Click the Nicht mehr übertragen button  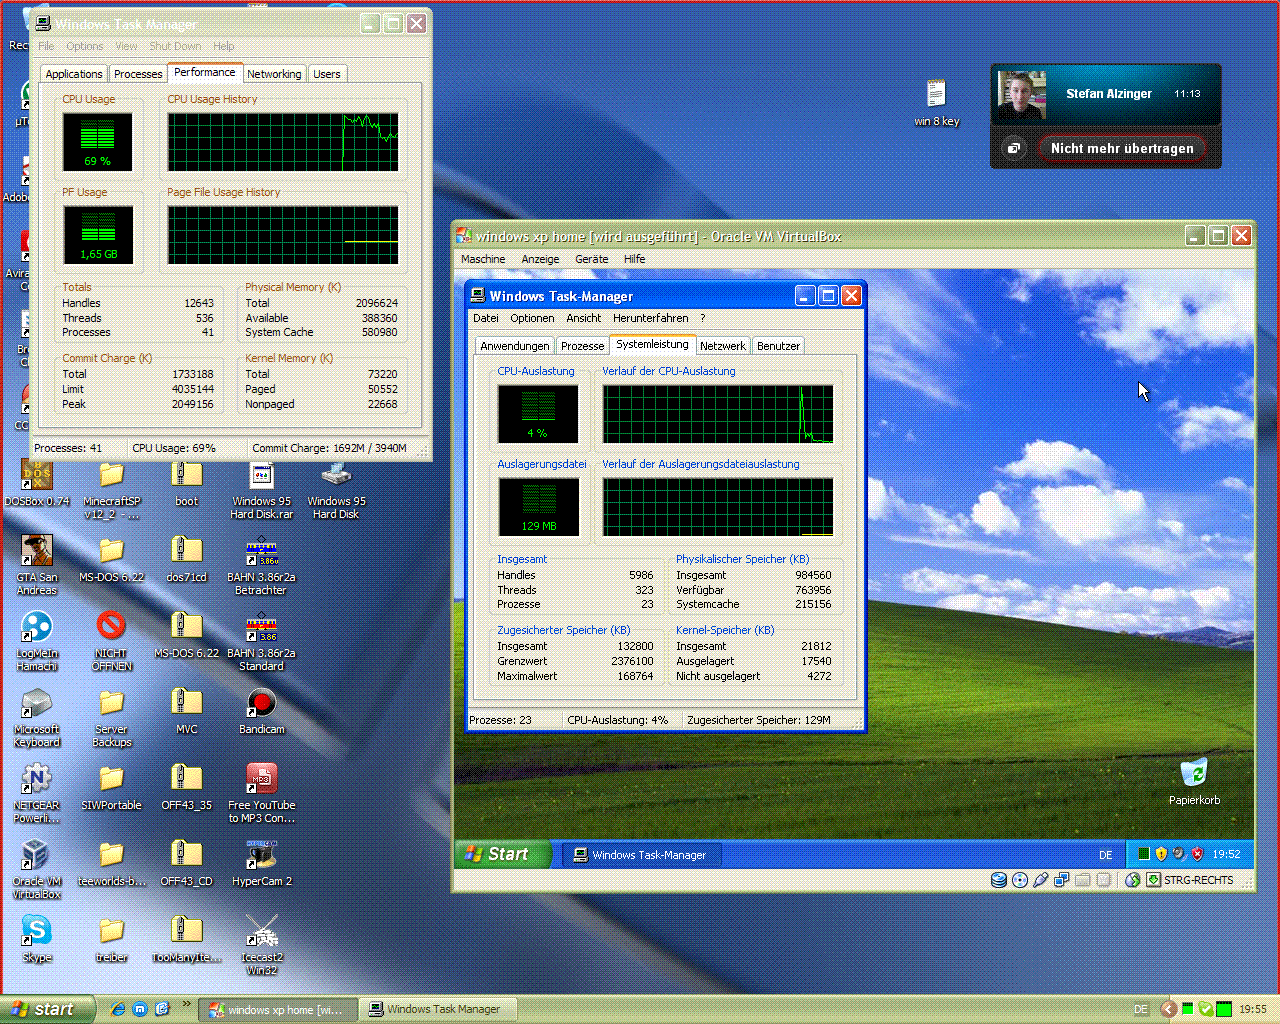1122,148
